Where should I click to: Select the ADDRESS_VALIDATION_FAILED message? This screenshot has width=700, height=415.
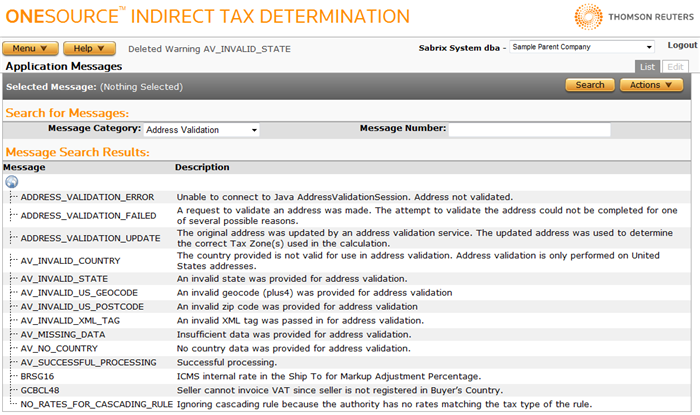pos(88,215)
